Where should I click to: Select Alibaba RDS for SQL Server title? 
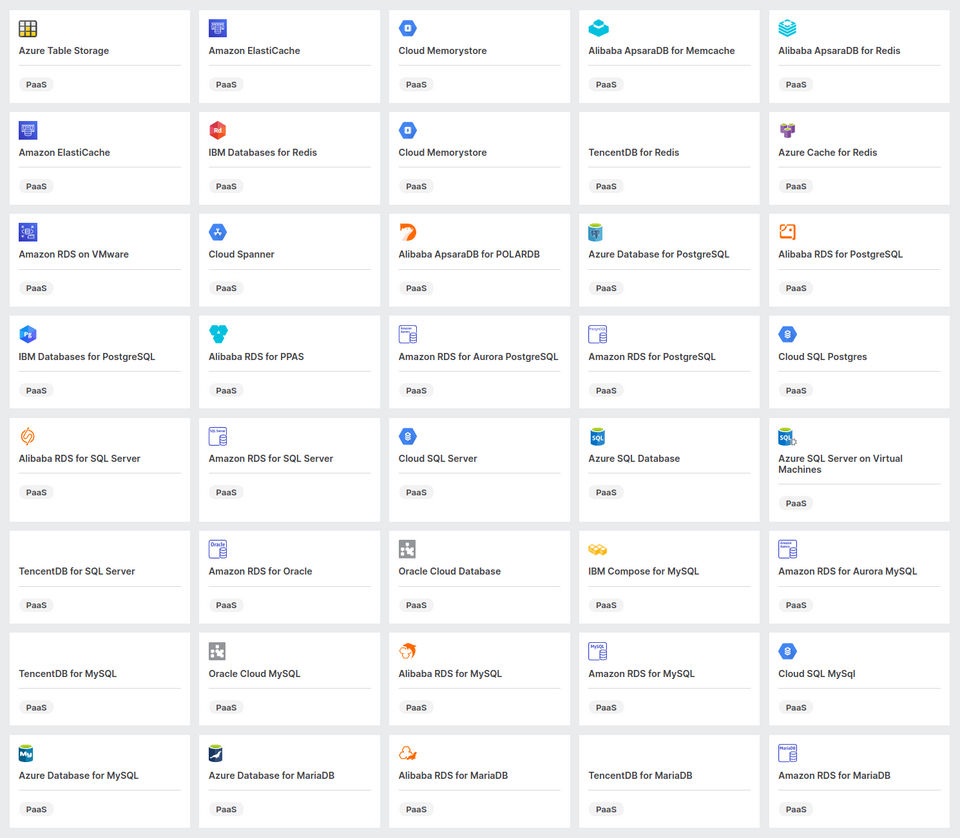pos(80,458)
